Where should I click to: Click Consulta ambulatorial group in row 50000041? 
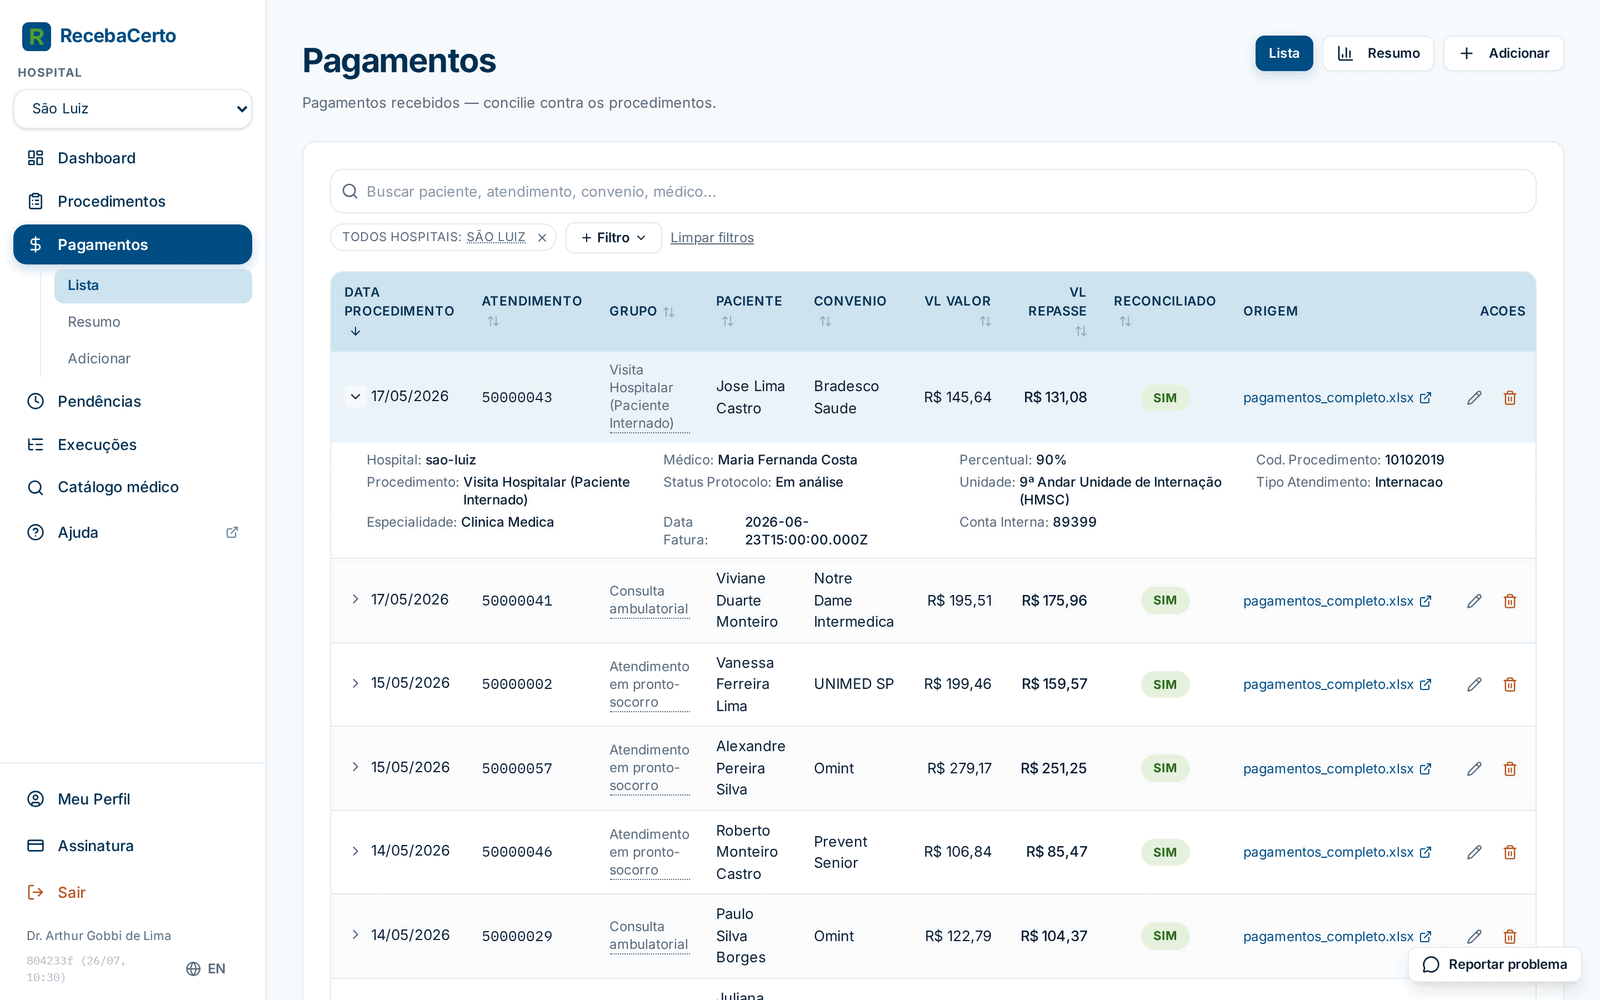649,600
